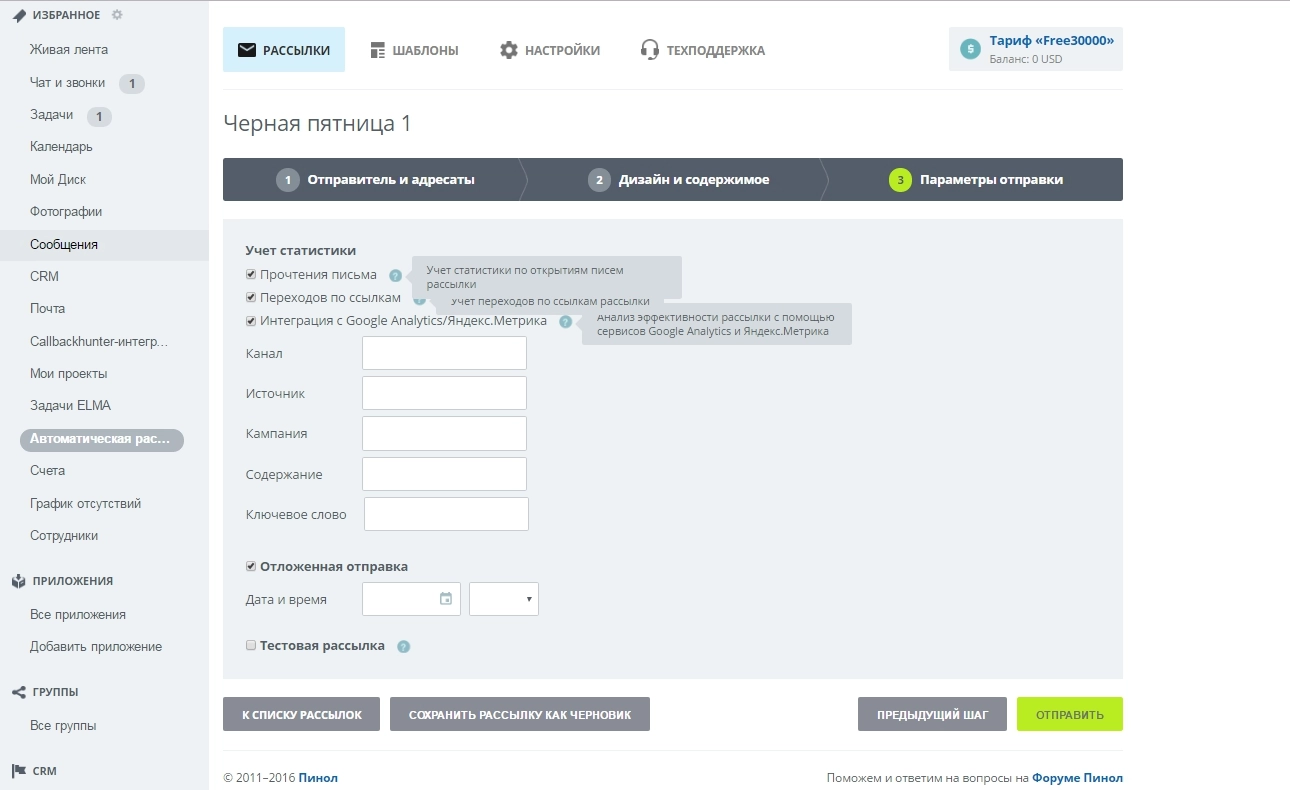This screenshot has width=1290, height=790.
Task: Uncheck the Прочтения письма checkbox
Action: click(x=251, y=274)
